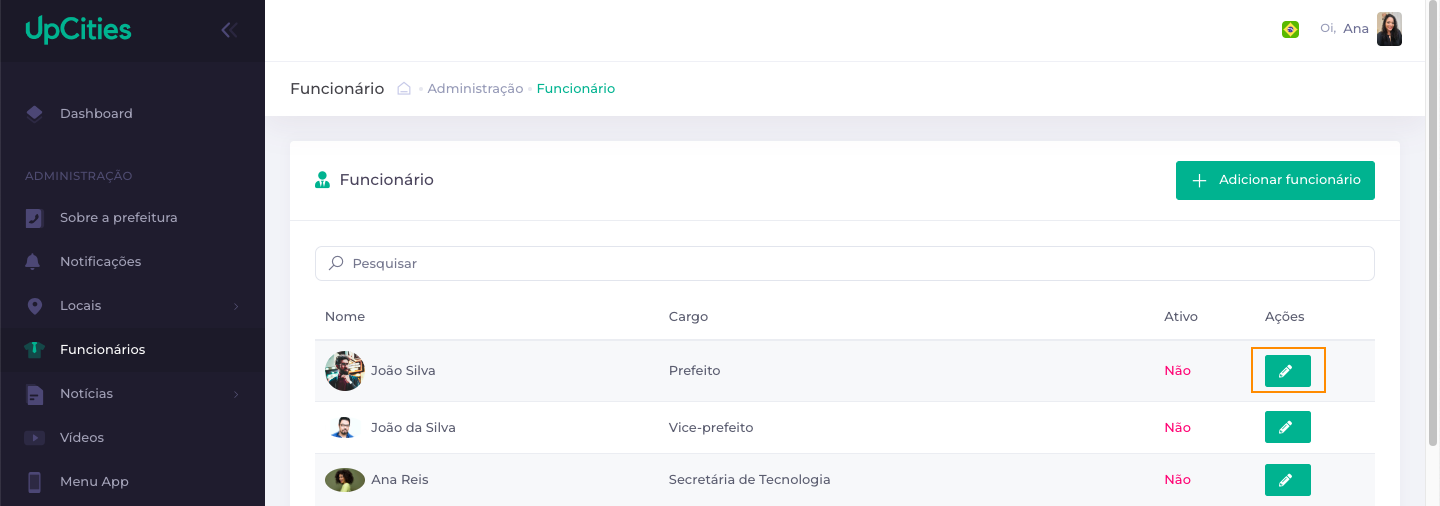The image size is (1440, 506).
Task: Click the Locais map pin icon
Action: pyautogui.click(x=34, y=306)
